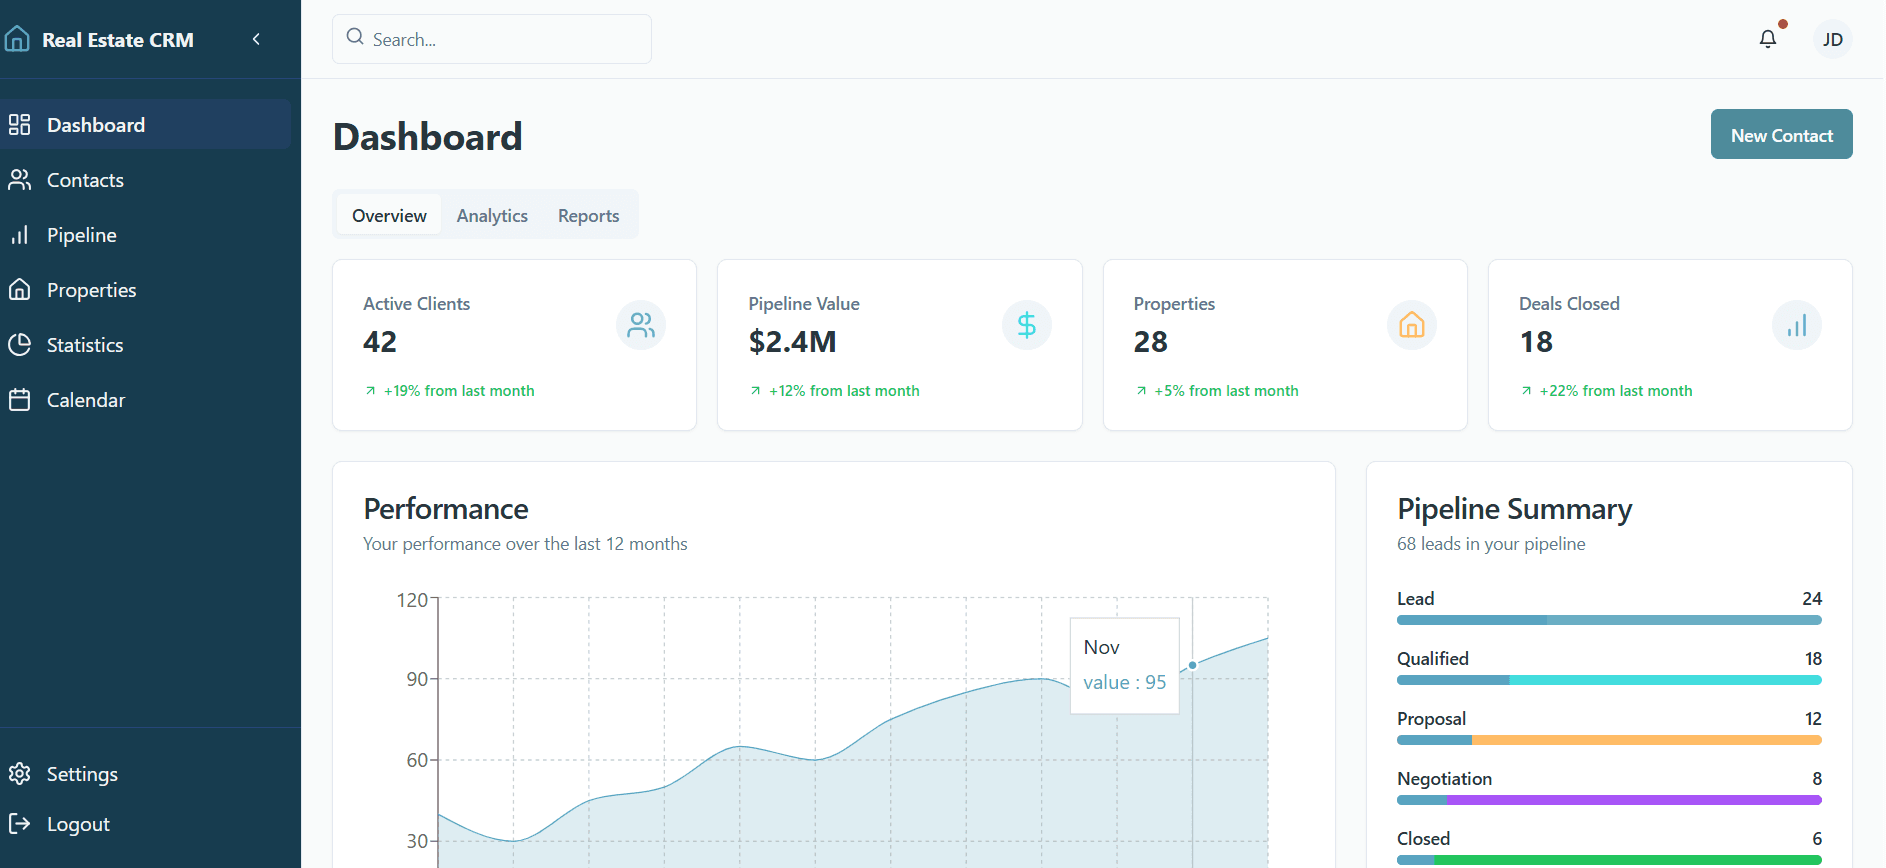This screenshot has height=868, width=1886.
Task: Click '+12% from last month' text
Action: click(844, 391)
